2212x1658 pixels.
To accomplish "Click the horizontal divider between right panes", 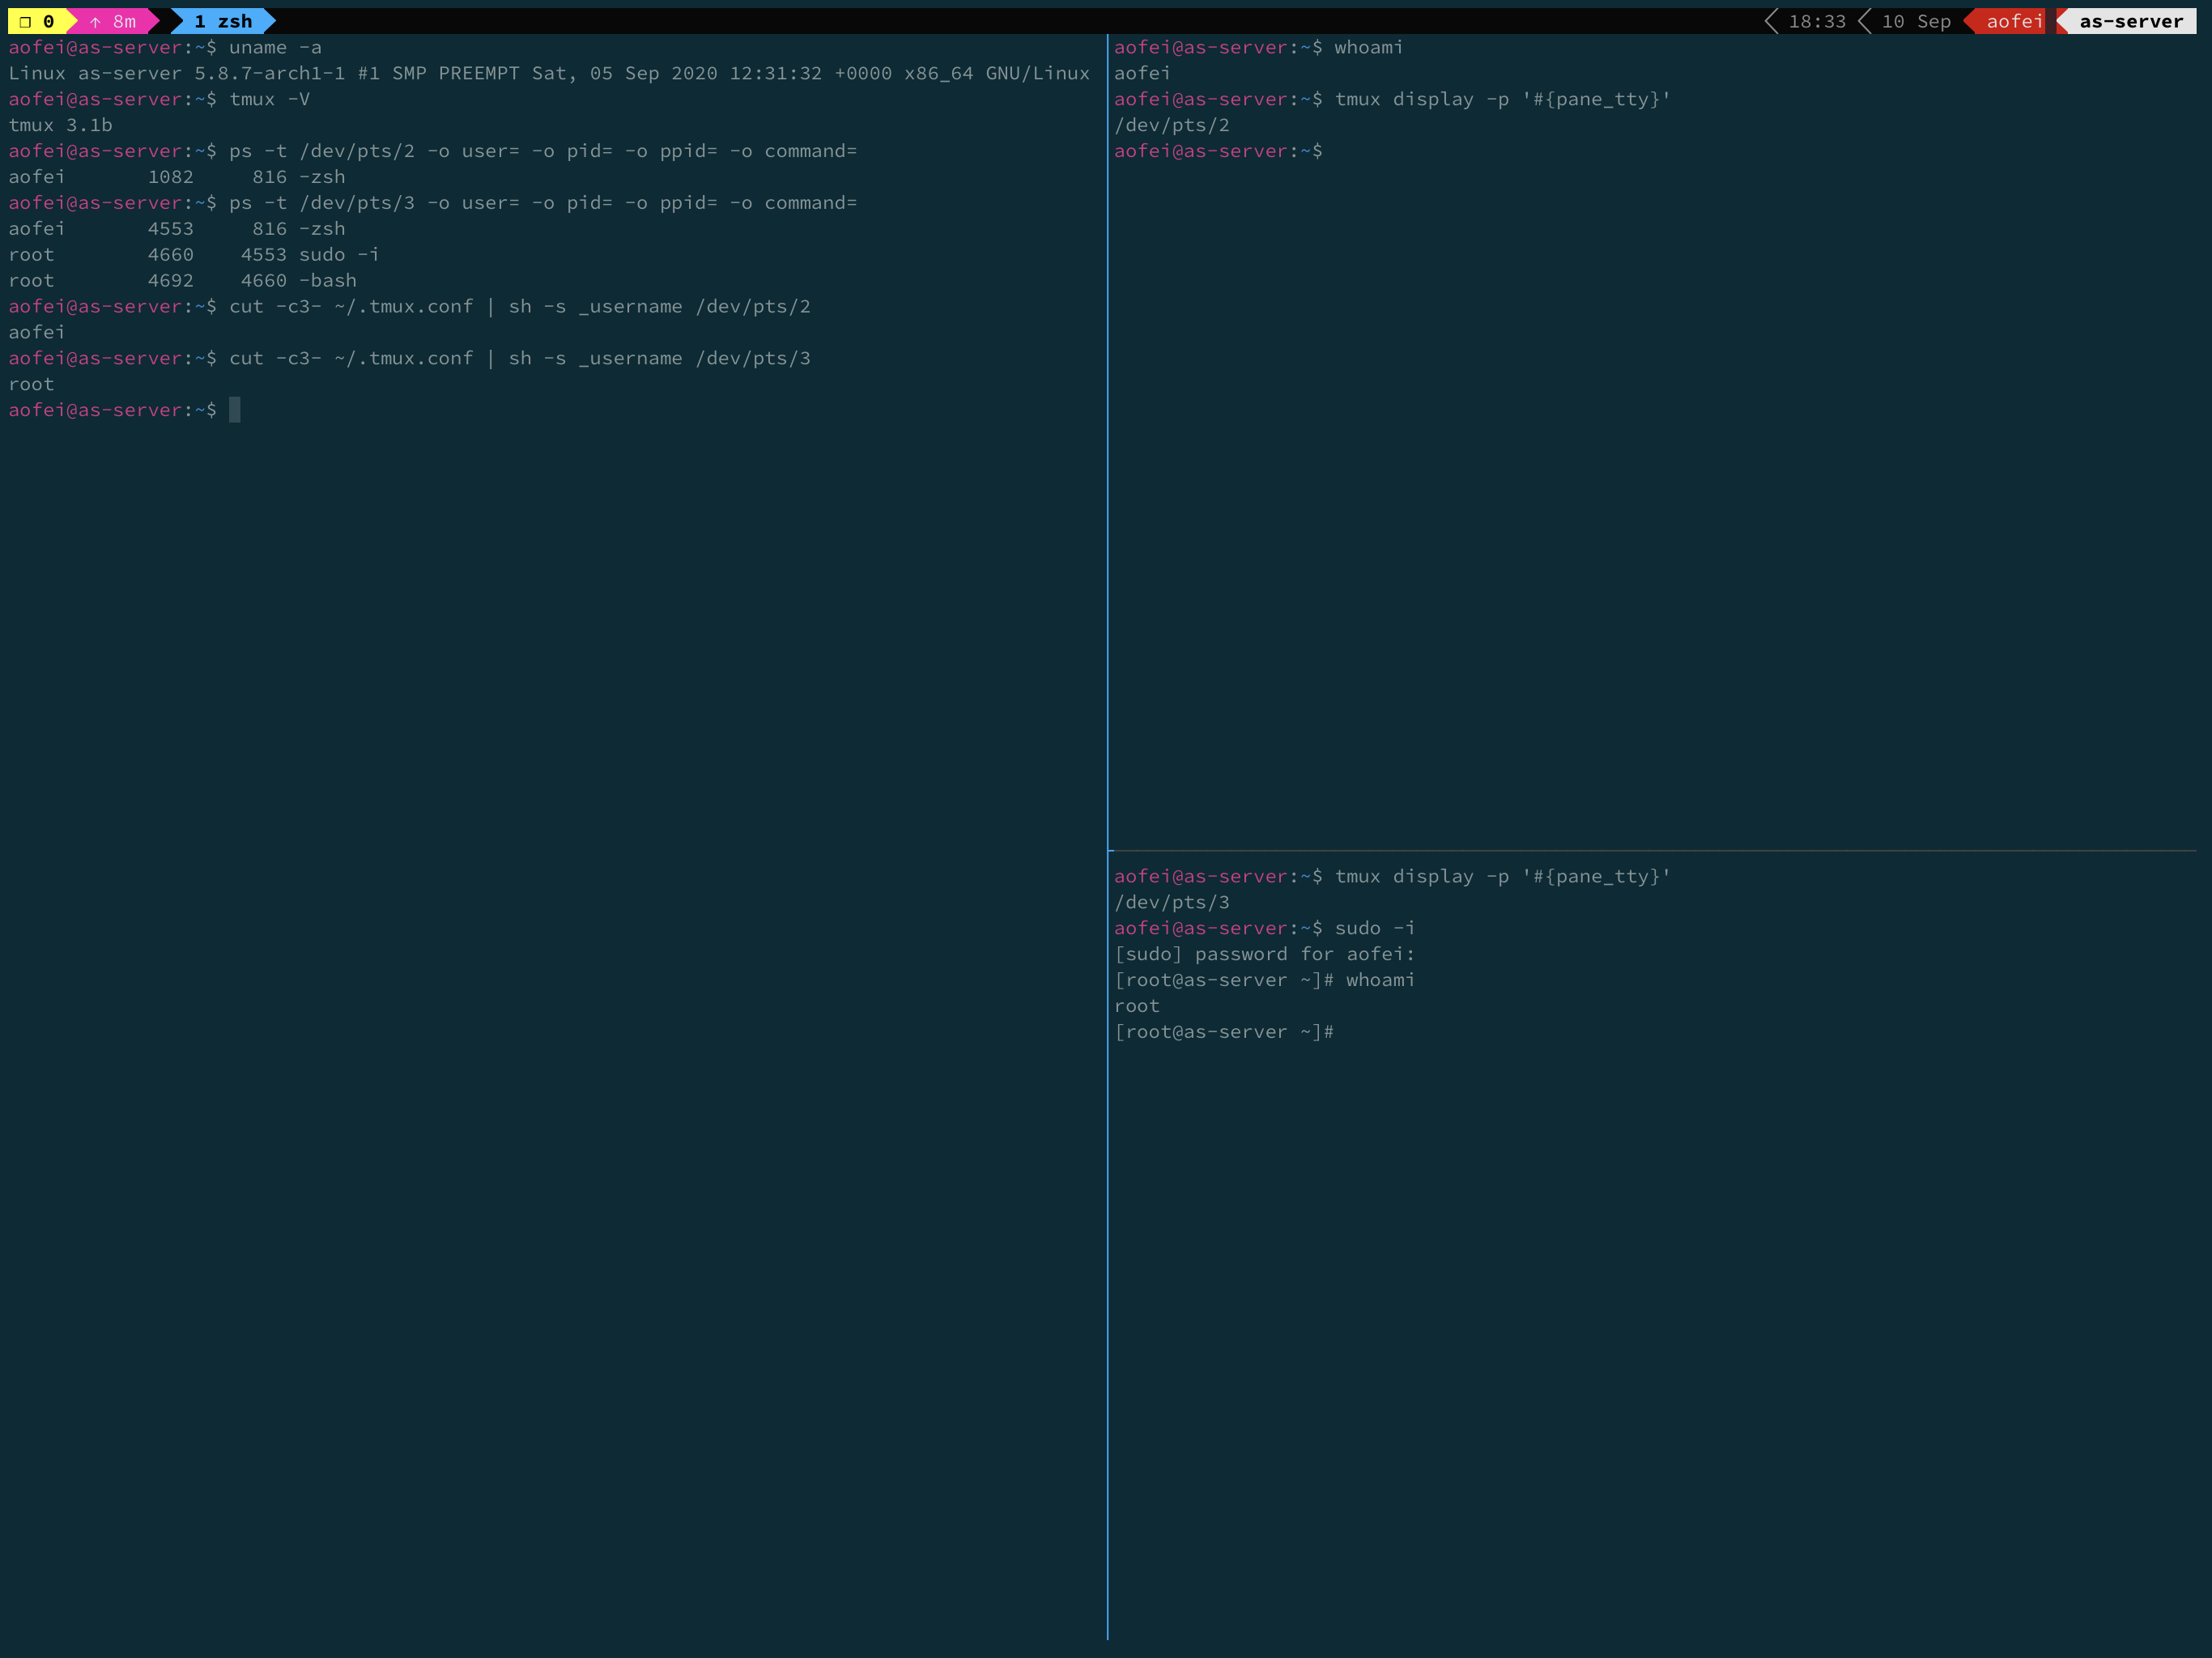I will click(x=1650, y=851).
